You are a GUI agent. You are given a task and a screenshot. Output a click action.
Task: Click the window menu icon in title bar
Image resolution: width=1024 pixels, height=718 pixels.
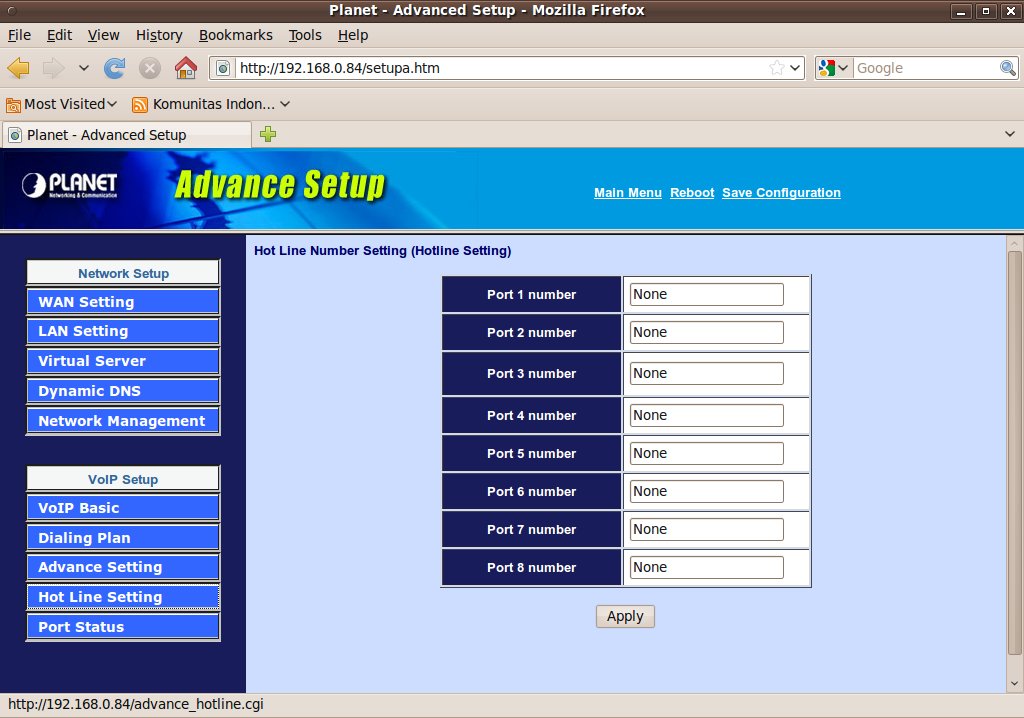click(12, 10)
